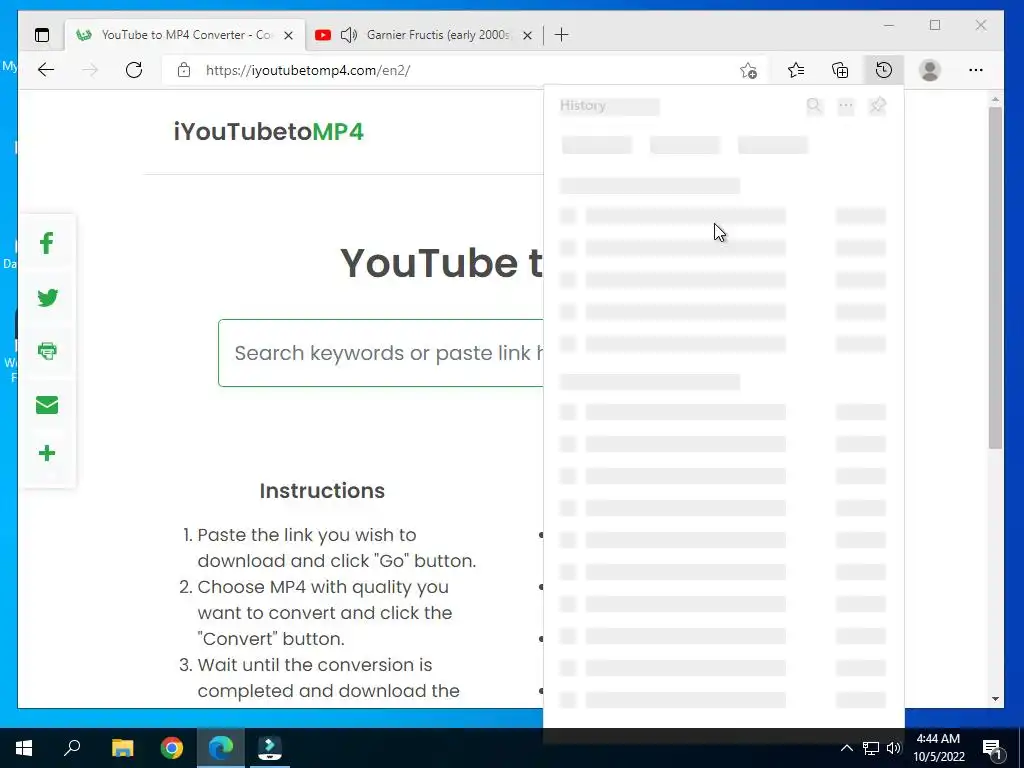The height and width of the screenshot is (768, 1024).
Task: Share the page by email
Action: pyautogui.click(x=47, y=405)
